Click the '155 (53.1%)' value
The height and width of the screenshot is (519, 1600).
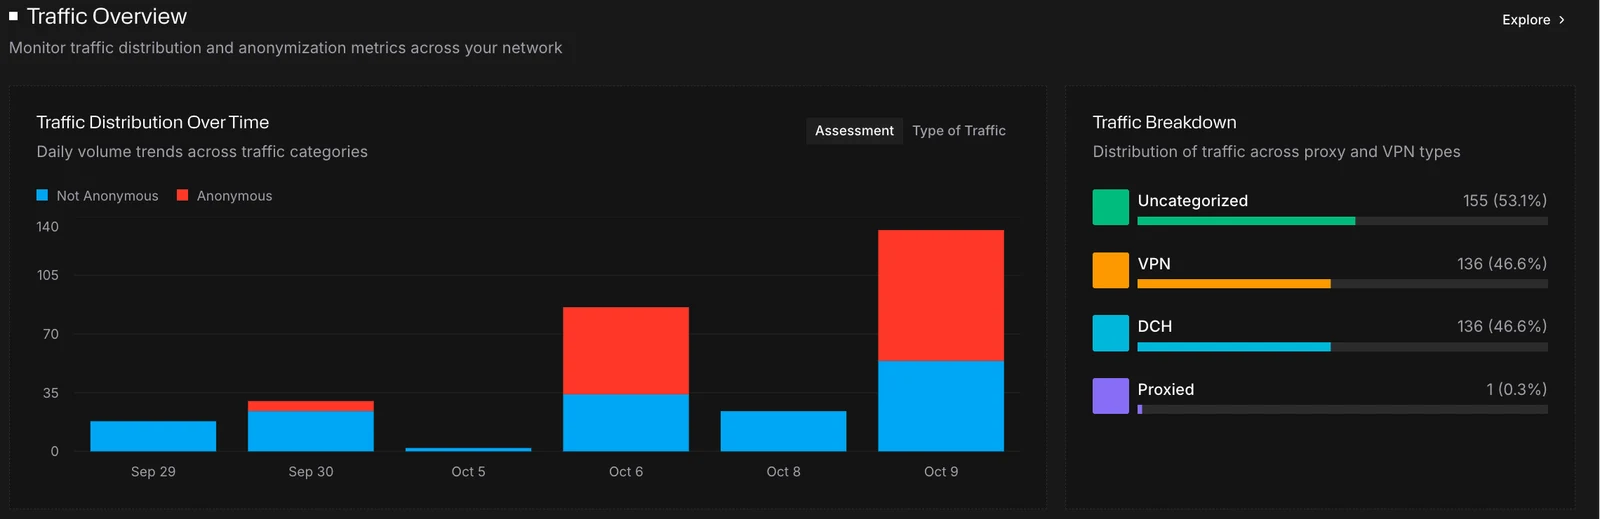point(1505,201)
